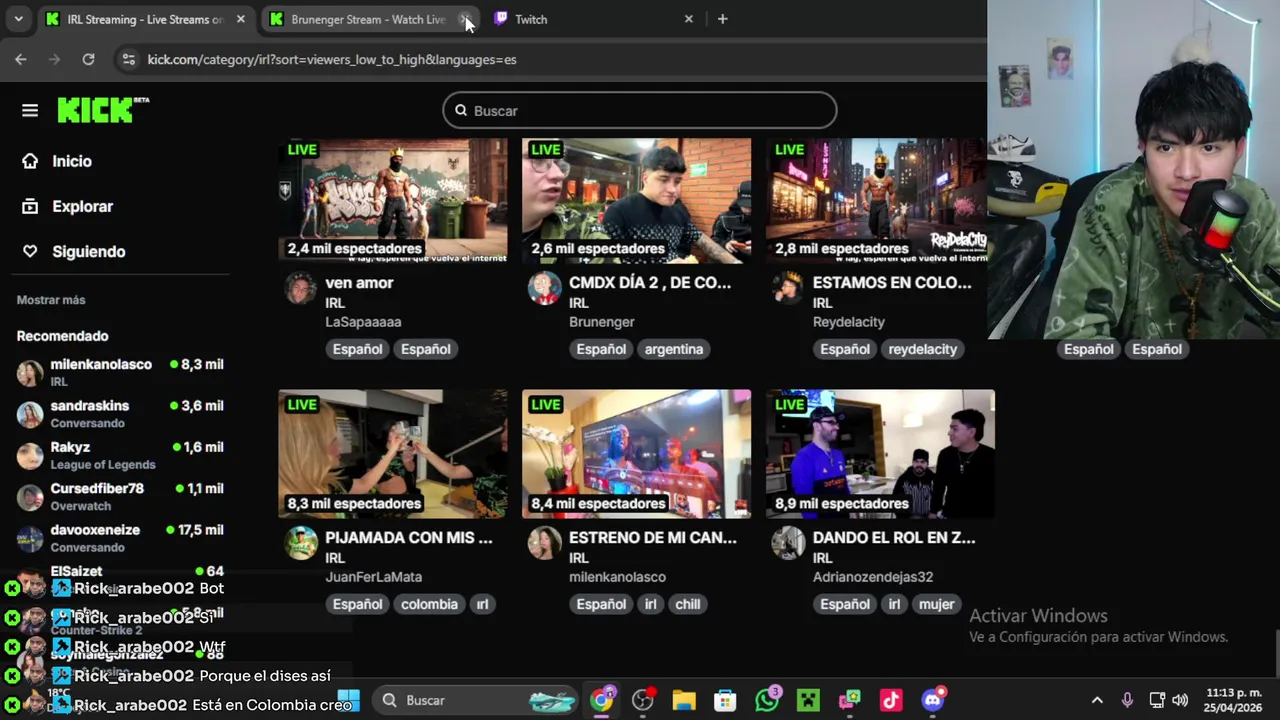This screenshot has height=720, width=1280.
Task: Click the magnifier icon in Kick search
Action: 461,110
